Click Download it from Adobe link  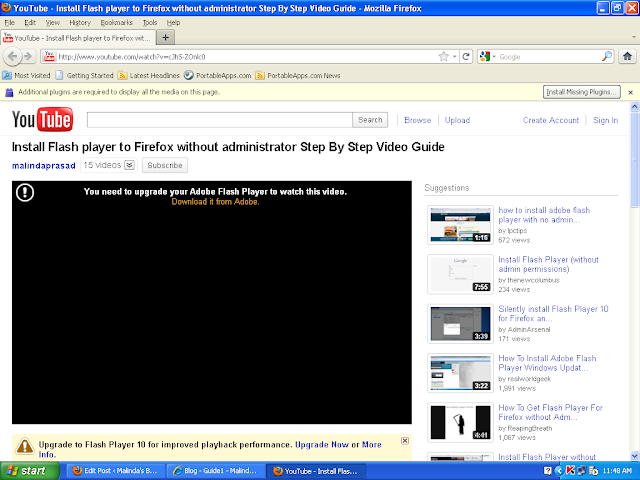tap(216, 202)
